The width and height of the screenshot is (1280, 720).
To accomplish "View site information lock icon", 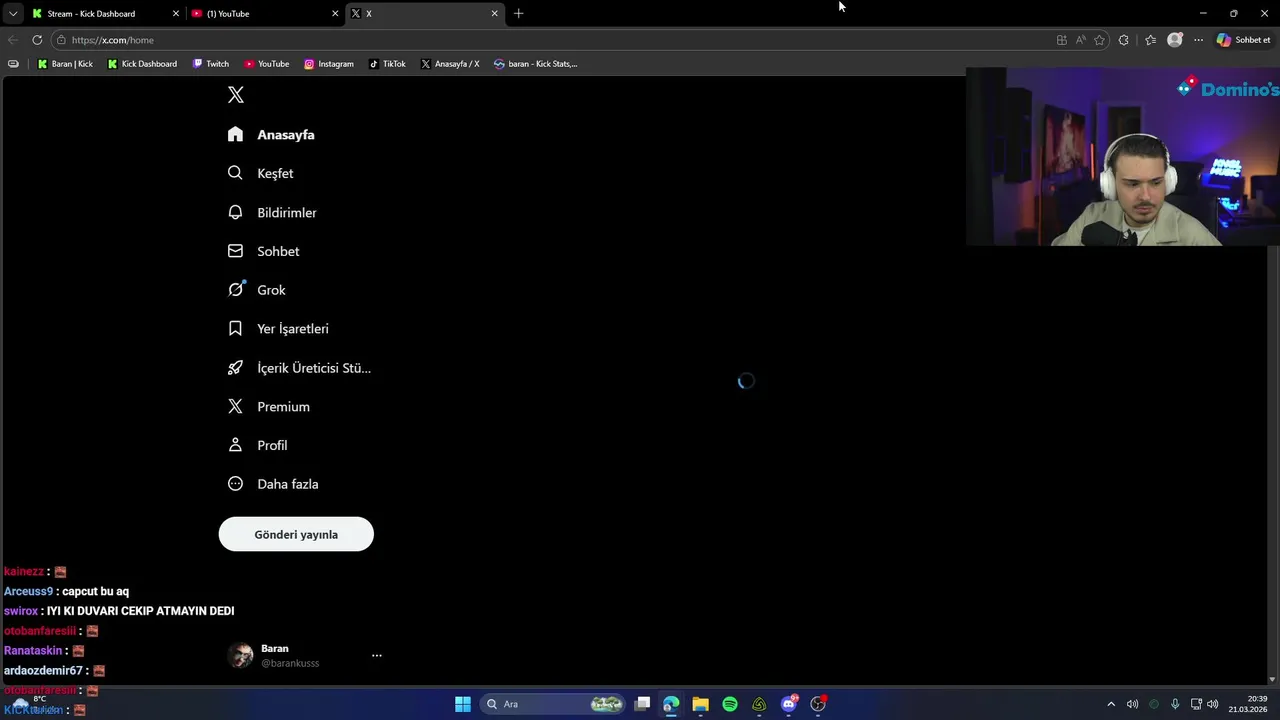I will pos(61,40).
